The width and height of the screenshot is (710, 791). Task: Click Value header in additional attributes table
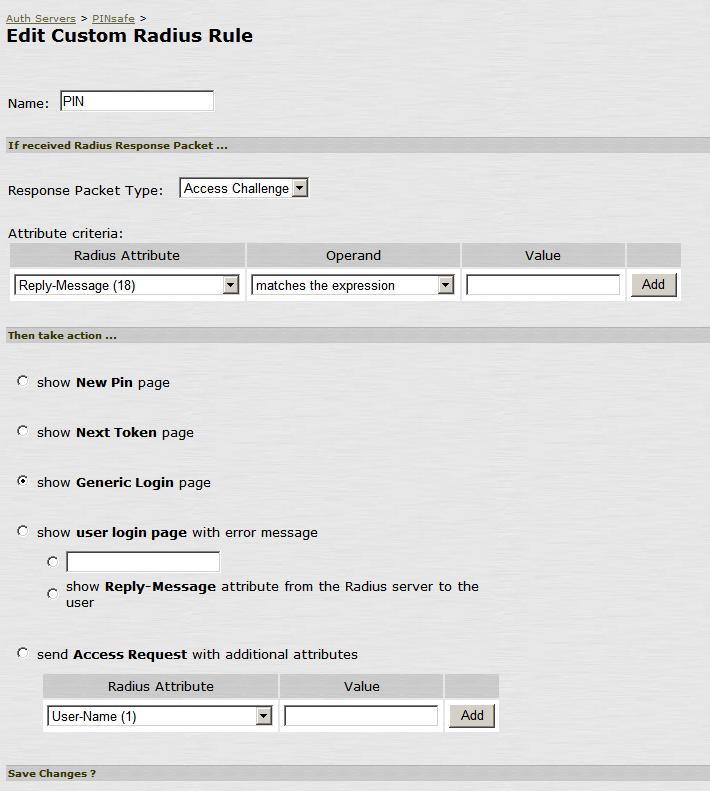coord(361,686)
